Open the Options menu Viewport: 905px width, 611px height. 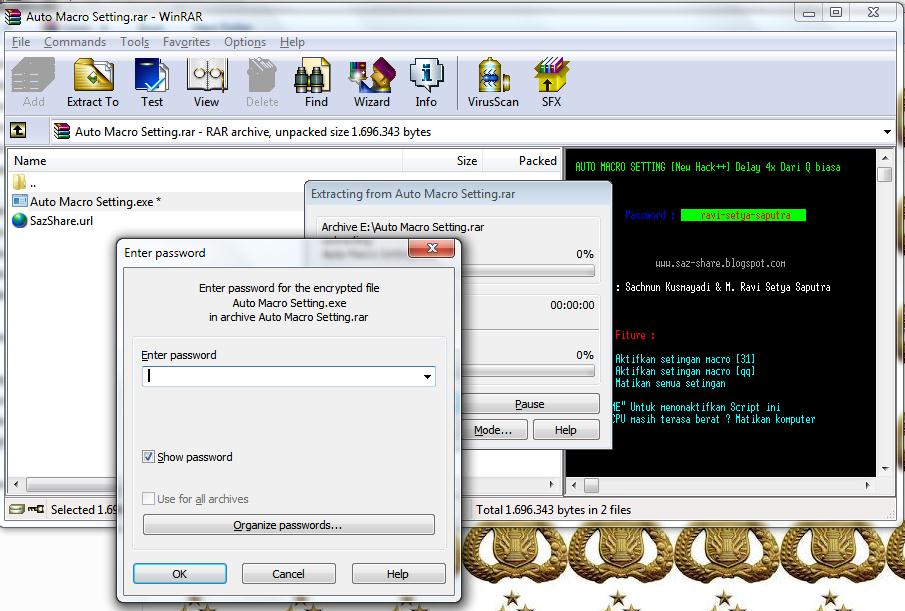245,42
